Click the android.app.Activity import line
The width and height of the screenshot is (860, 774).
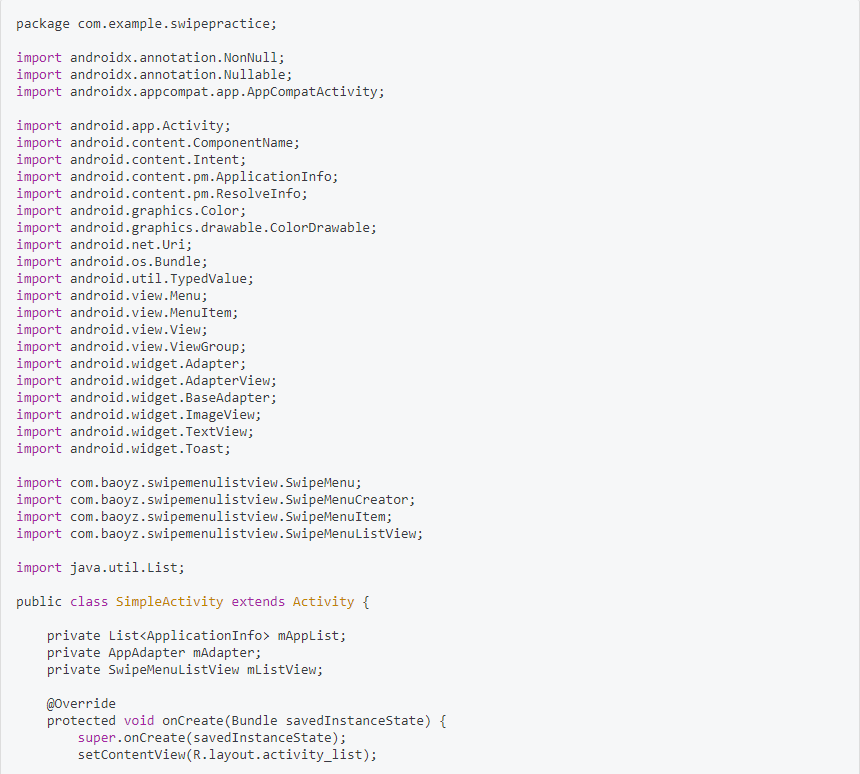(x=123, y=126)
